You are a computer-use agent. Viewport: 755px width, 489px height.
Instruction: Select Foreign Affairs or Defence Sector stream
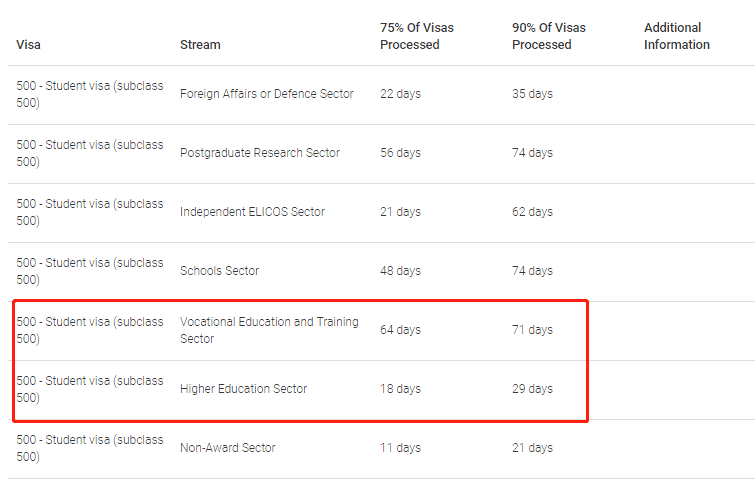point(267,94)
